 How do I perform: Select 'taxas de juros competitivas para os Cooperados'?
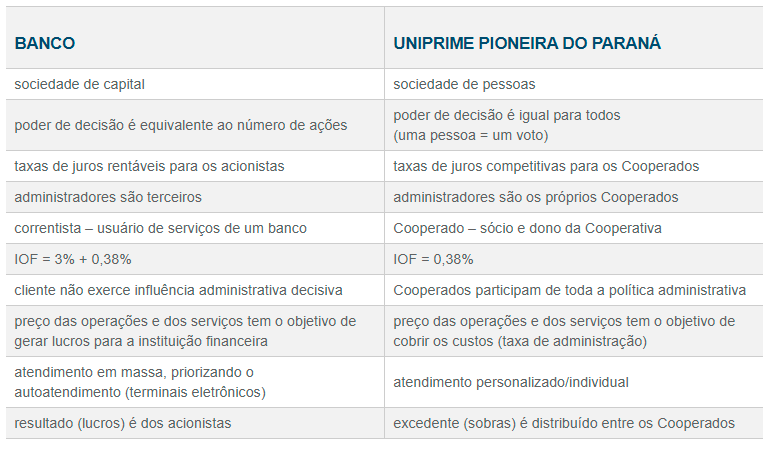pyautogui.click(x=546, y=167)
